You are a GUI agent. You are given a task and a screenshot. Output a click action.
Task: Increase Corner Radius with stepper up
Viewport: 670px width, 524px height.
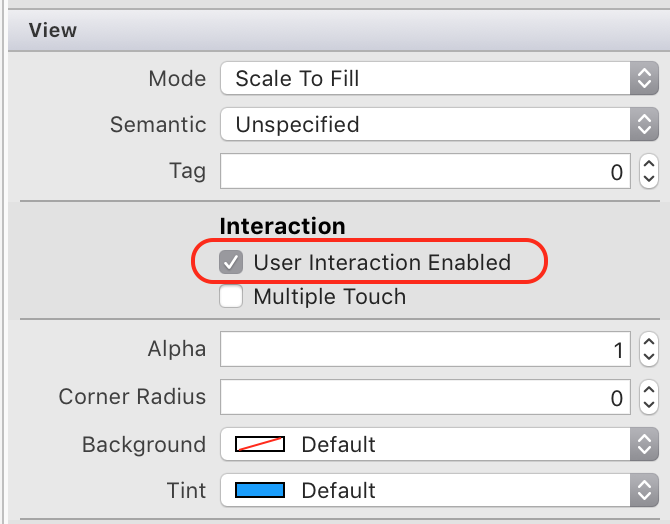(648, 390)
